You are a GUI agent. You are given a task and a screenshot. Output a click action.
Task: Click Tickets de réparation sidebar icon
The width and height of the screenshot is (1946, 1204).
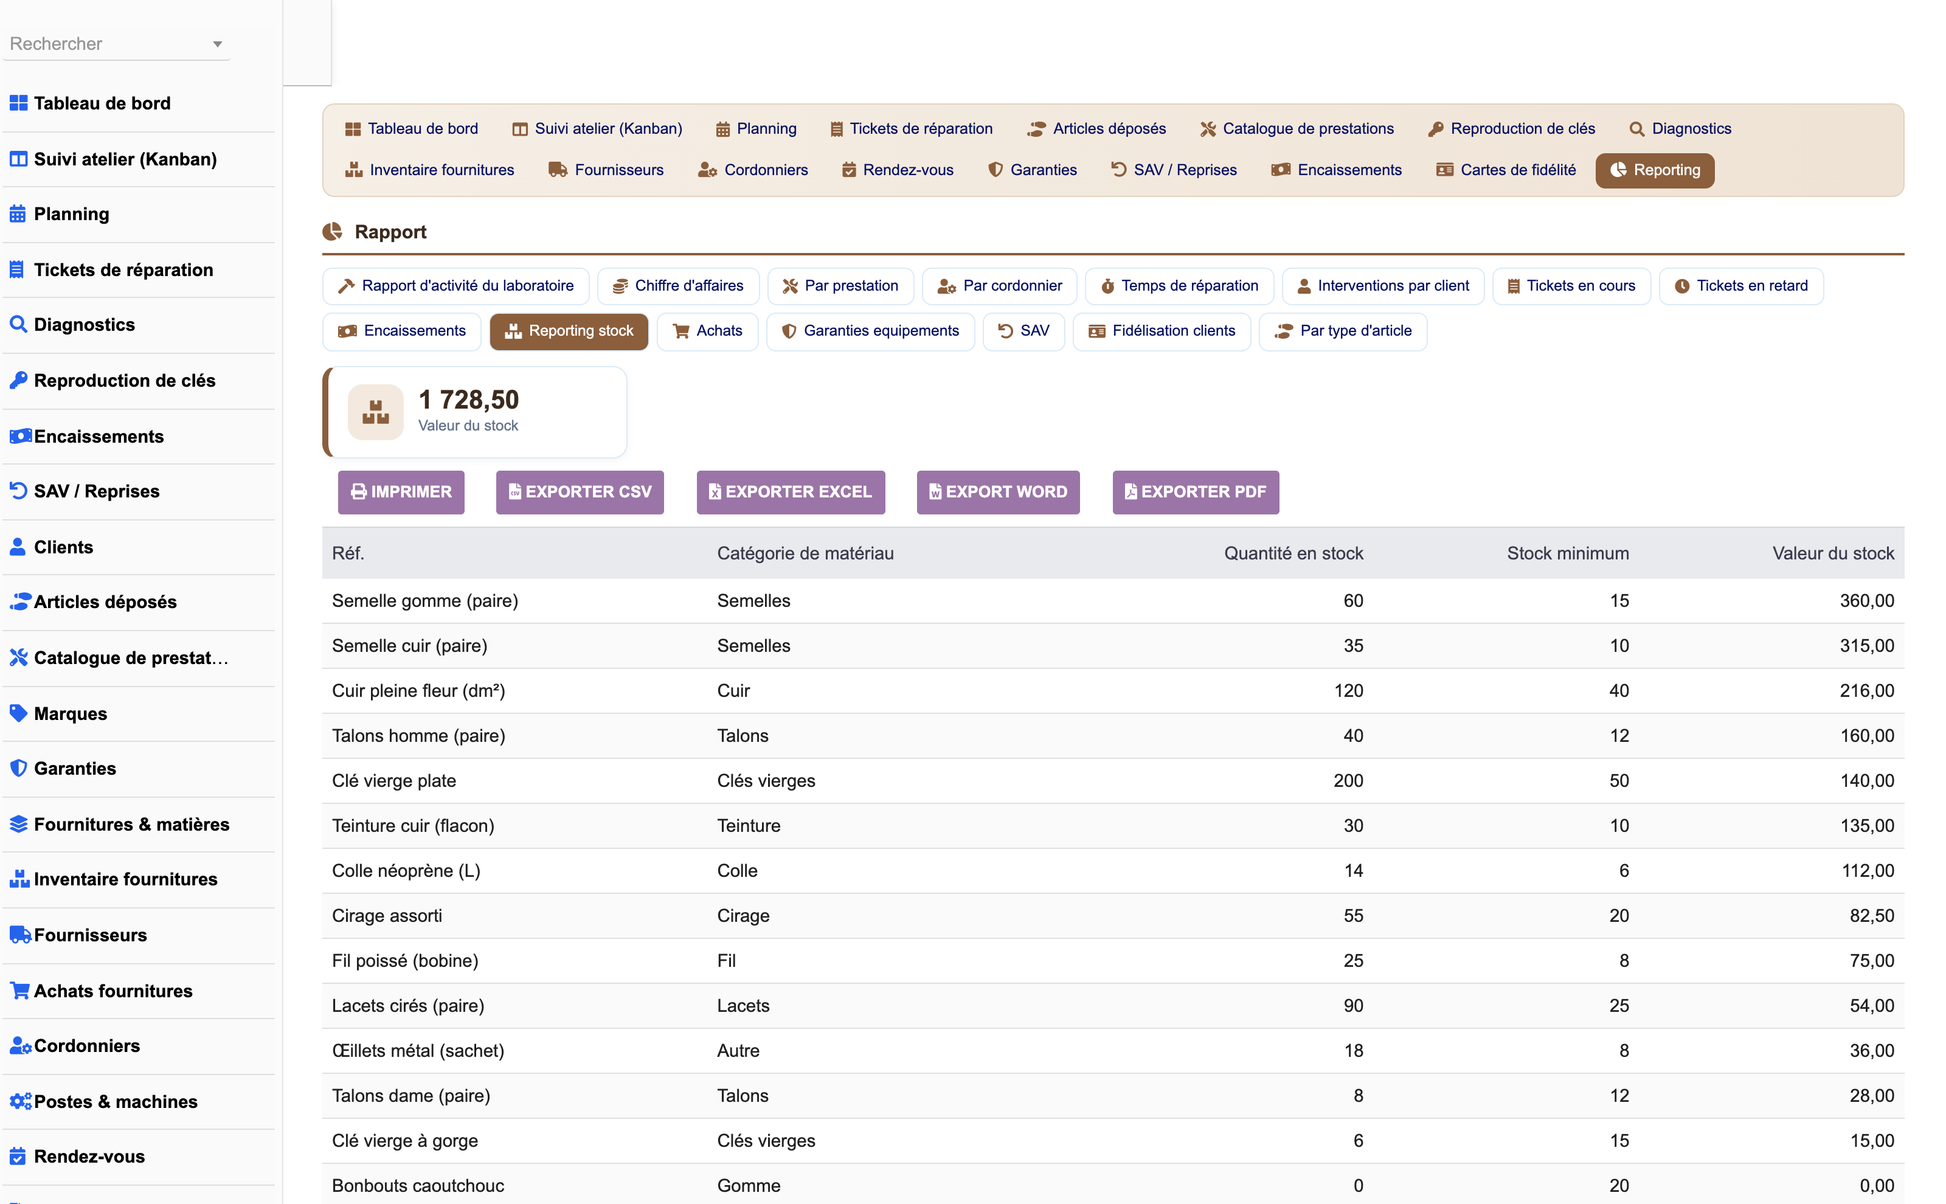point(17,269)
